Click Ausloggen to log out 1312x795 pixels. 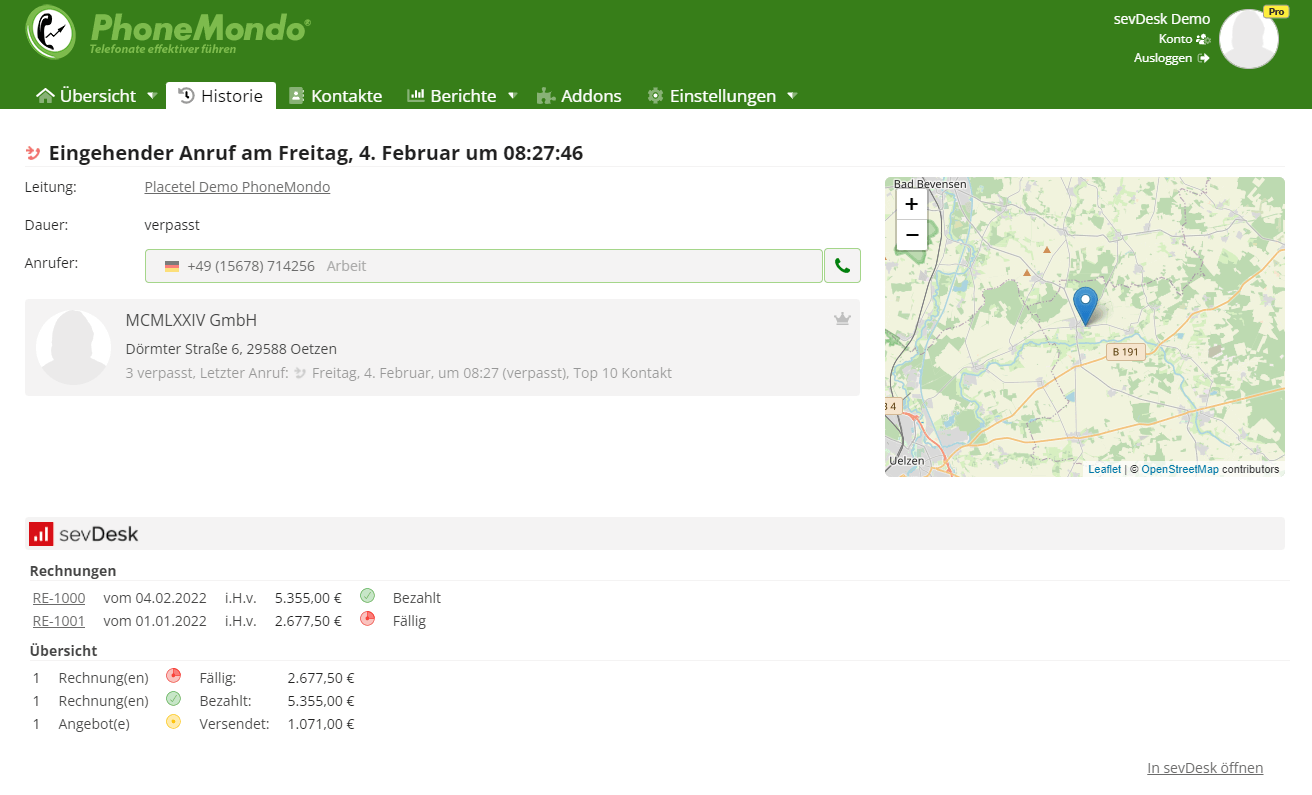pos(1171,58)
